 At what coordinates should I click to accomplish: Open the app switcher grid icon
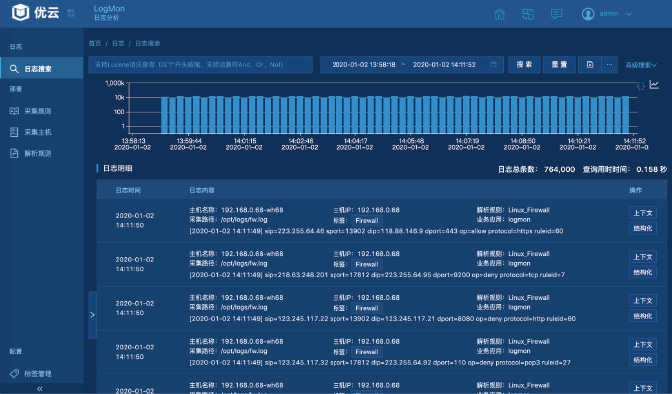(x=71, y=13)
